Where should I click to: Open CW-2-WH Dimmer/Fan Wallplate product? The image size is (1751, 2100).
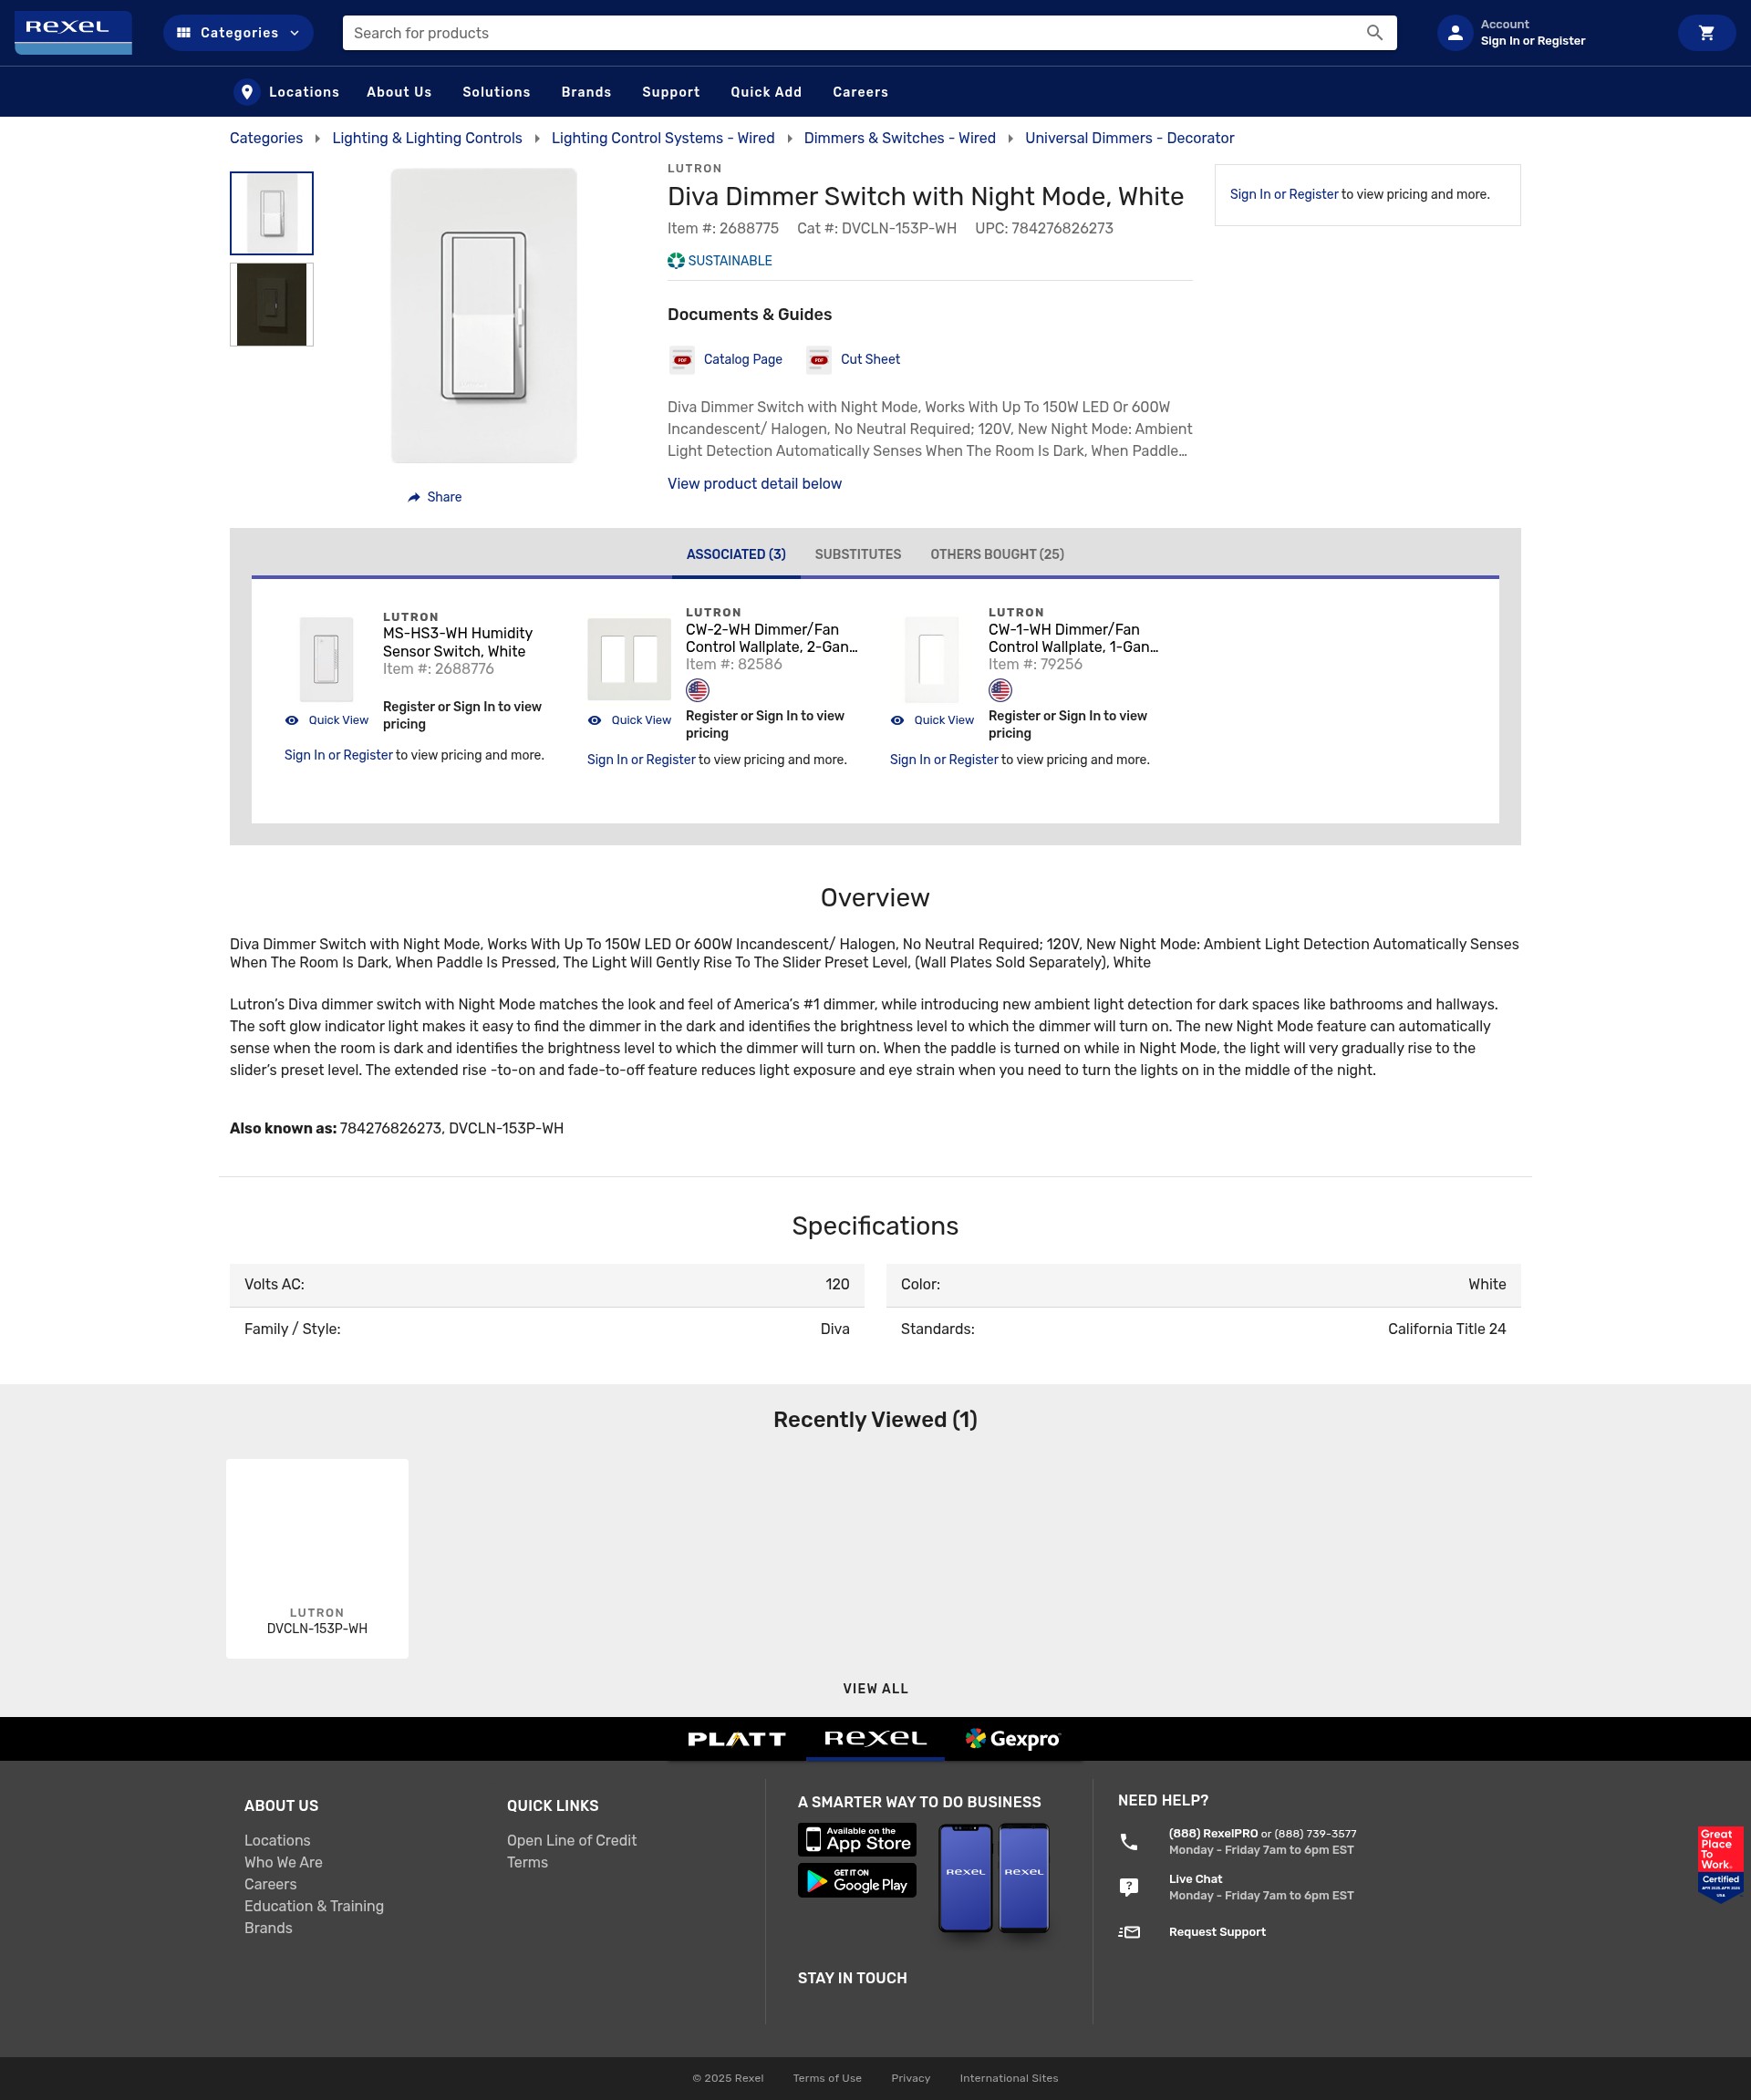coord(771,638)
